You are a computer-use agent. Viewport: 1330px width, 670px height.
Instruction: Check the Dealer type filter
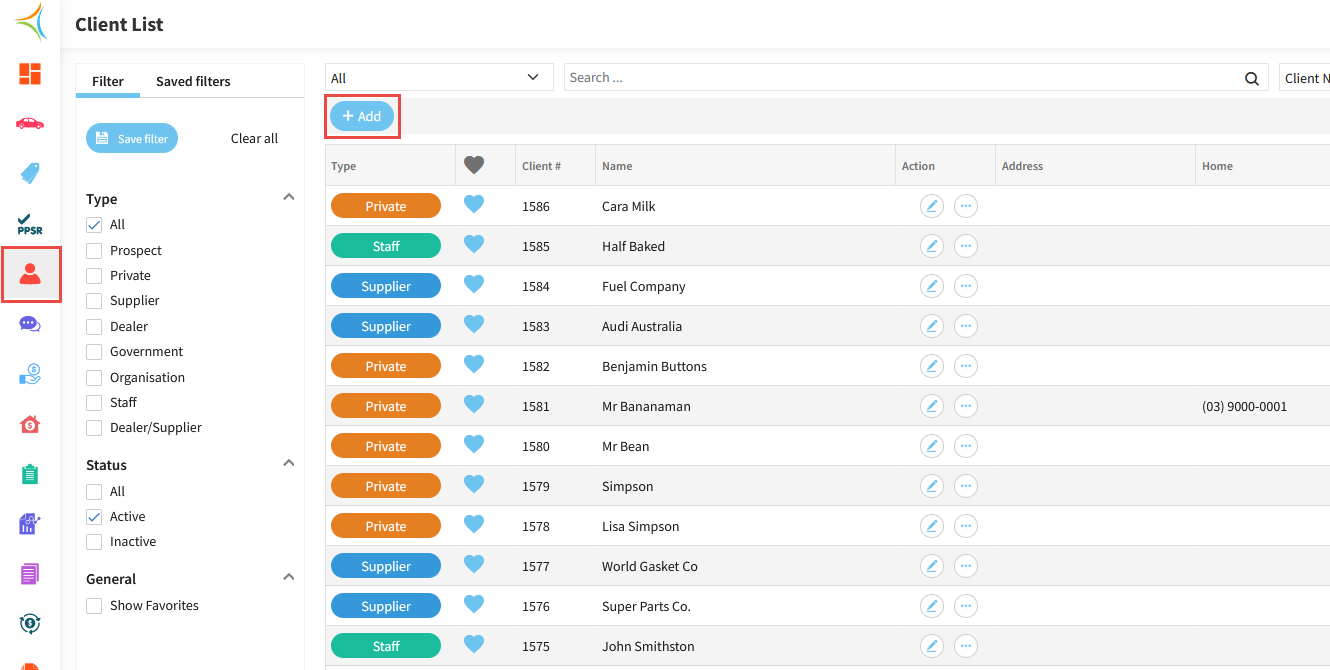point(94,327)
